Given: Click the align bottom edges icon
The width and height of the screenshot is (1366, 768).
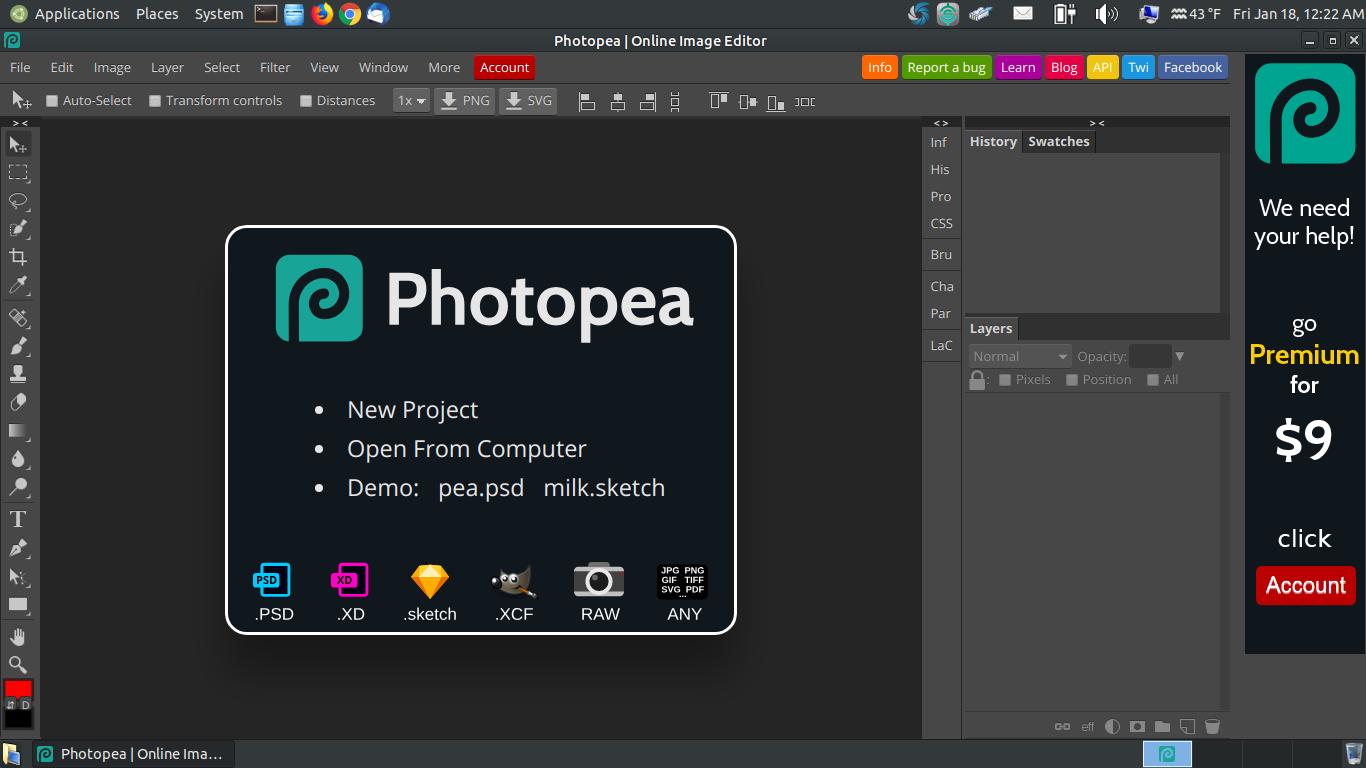Looking at the screenshot, I should coord(776,101).
